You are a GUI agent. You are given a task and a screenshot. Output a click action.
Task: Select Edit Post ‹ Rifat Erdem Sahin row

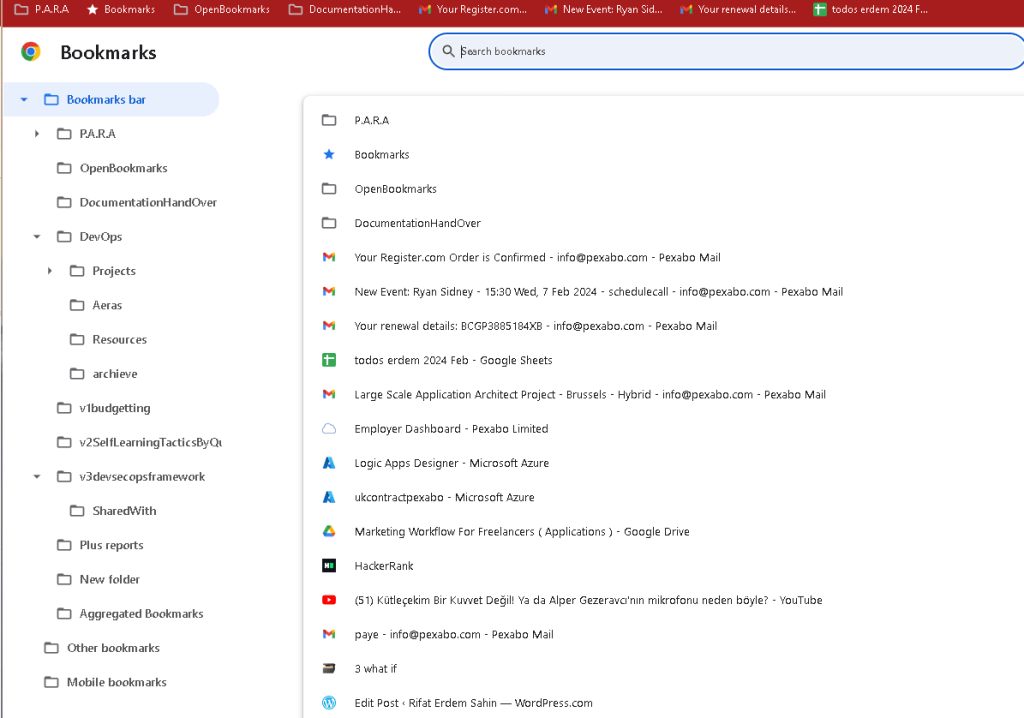(x=473, y=703)
